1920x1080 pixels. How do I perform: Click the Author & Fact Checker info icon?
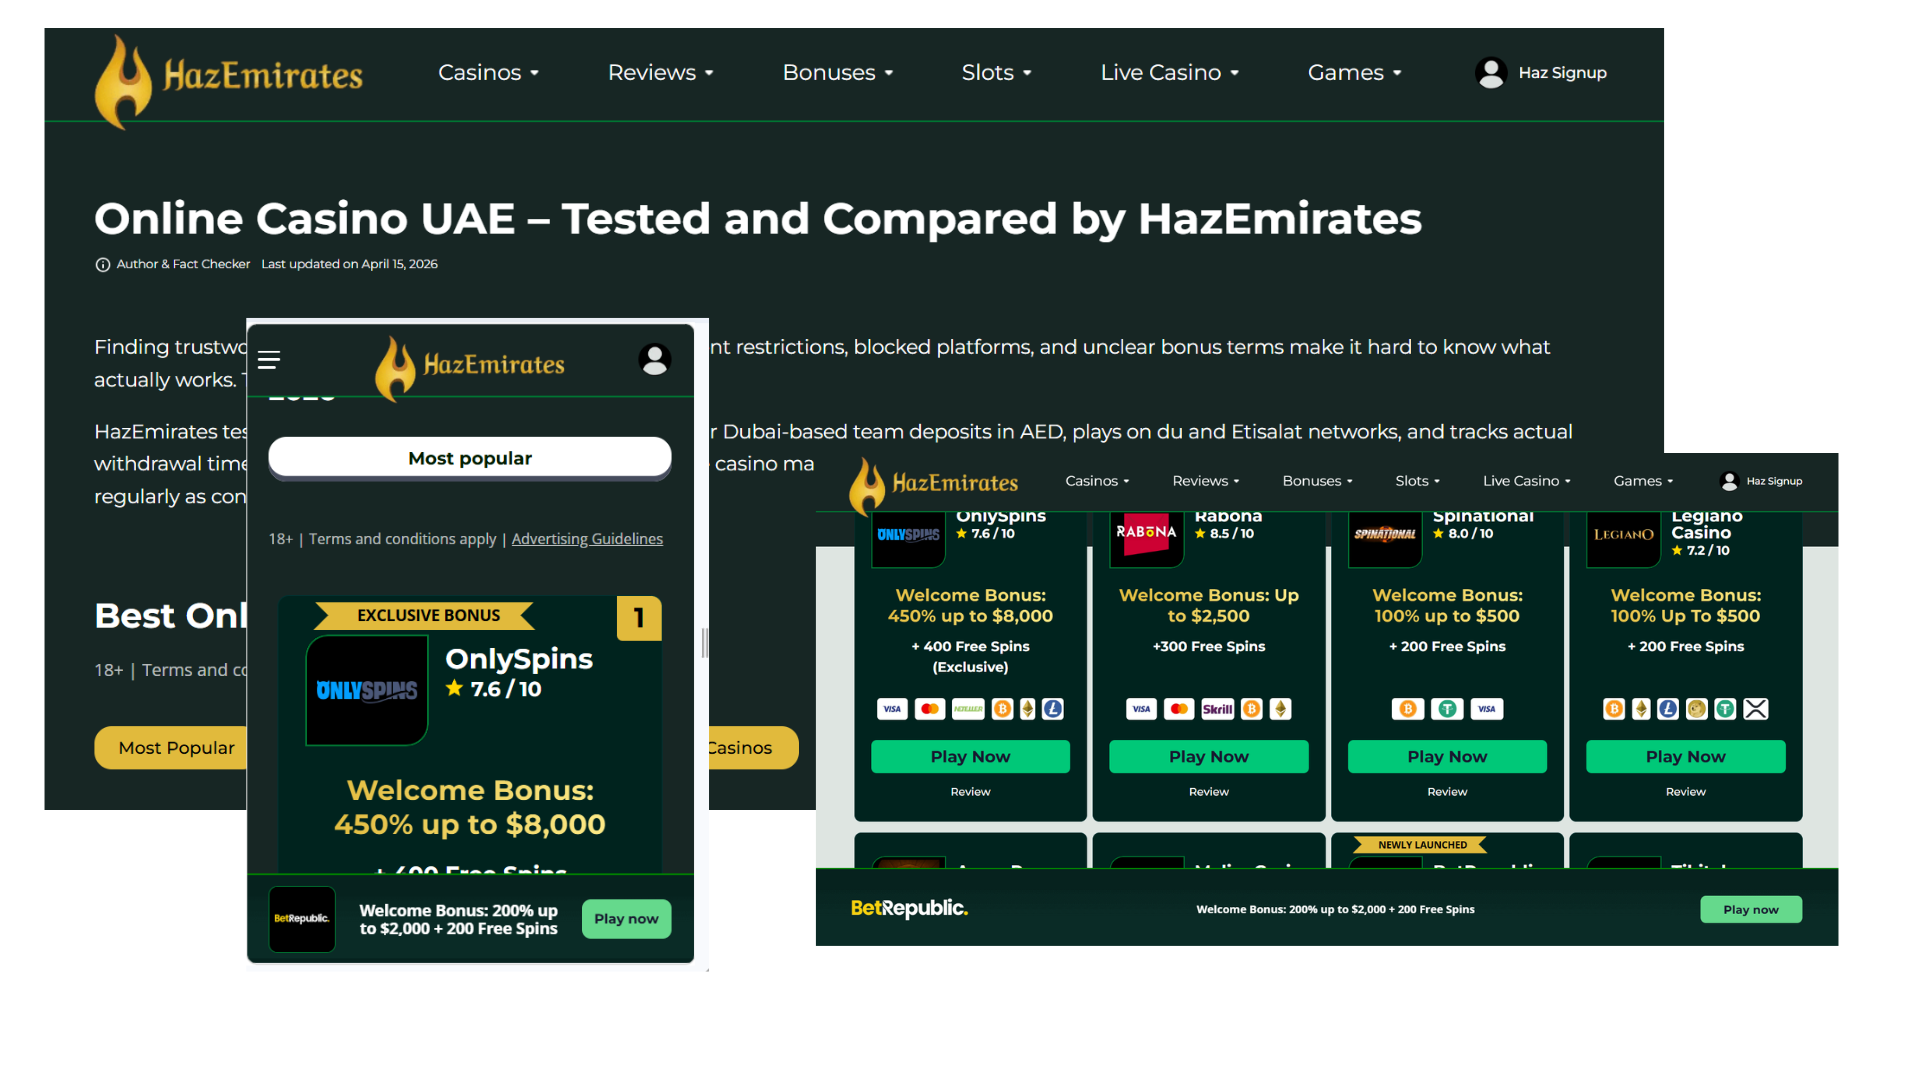click(102, 265)
